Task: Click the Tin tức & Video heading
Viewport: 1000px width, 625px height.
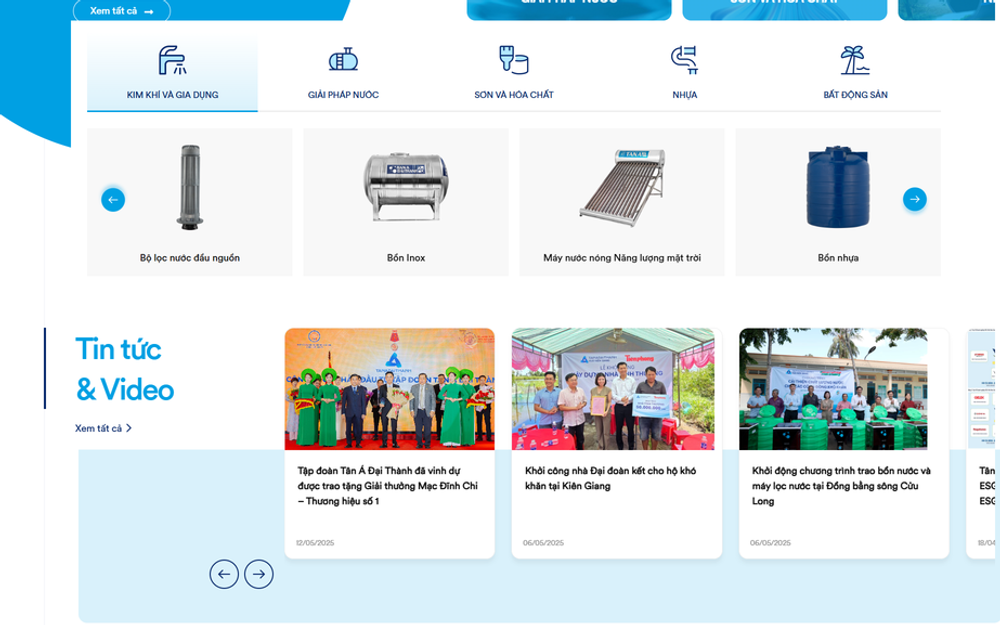Action: pos(125,369)
